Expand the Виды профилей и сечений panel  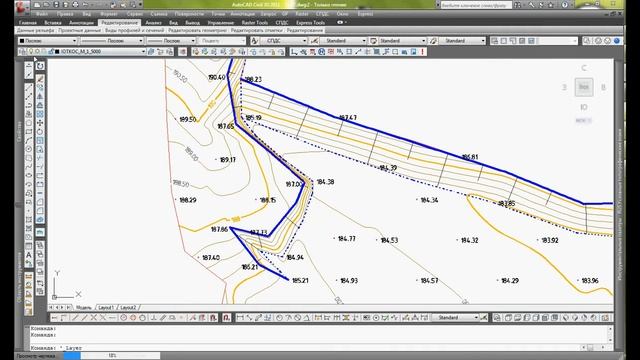tap(134, 31)
